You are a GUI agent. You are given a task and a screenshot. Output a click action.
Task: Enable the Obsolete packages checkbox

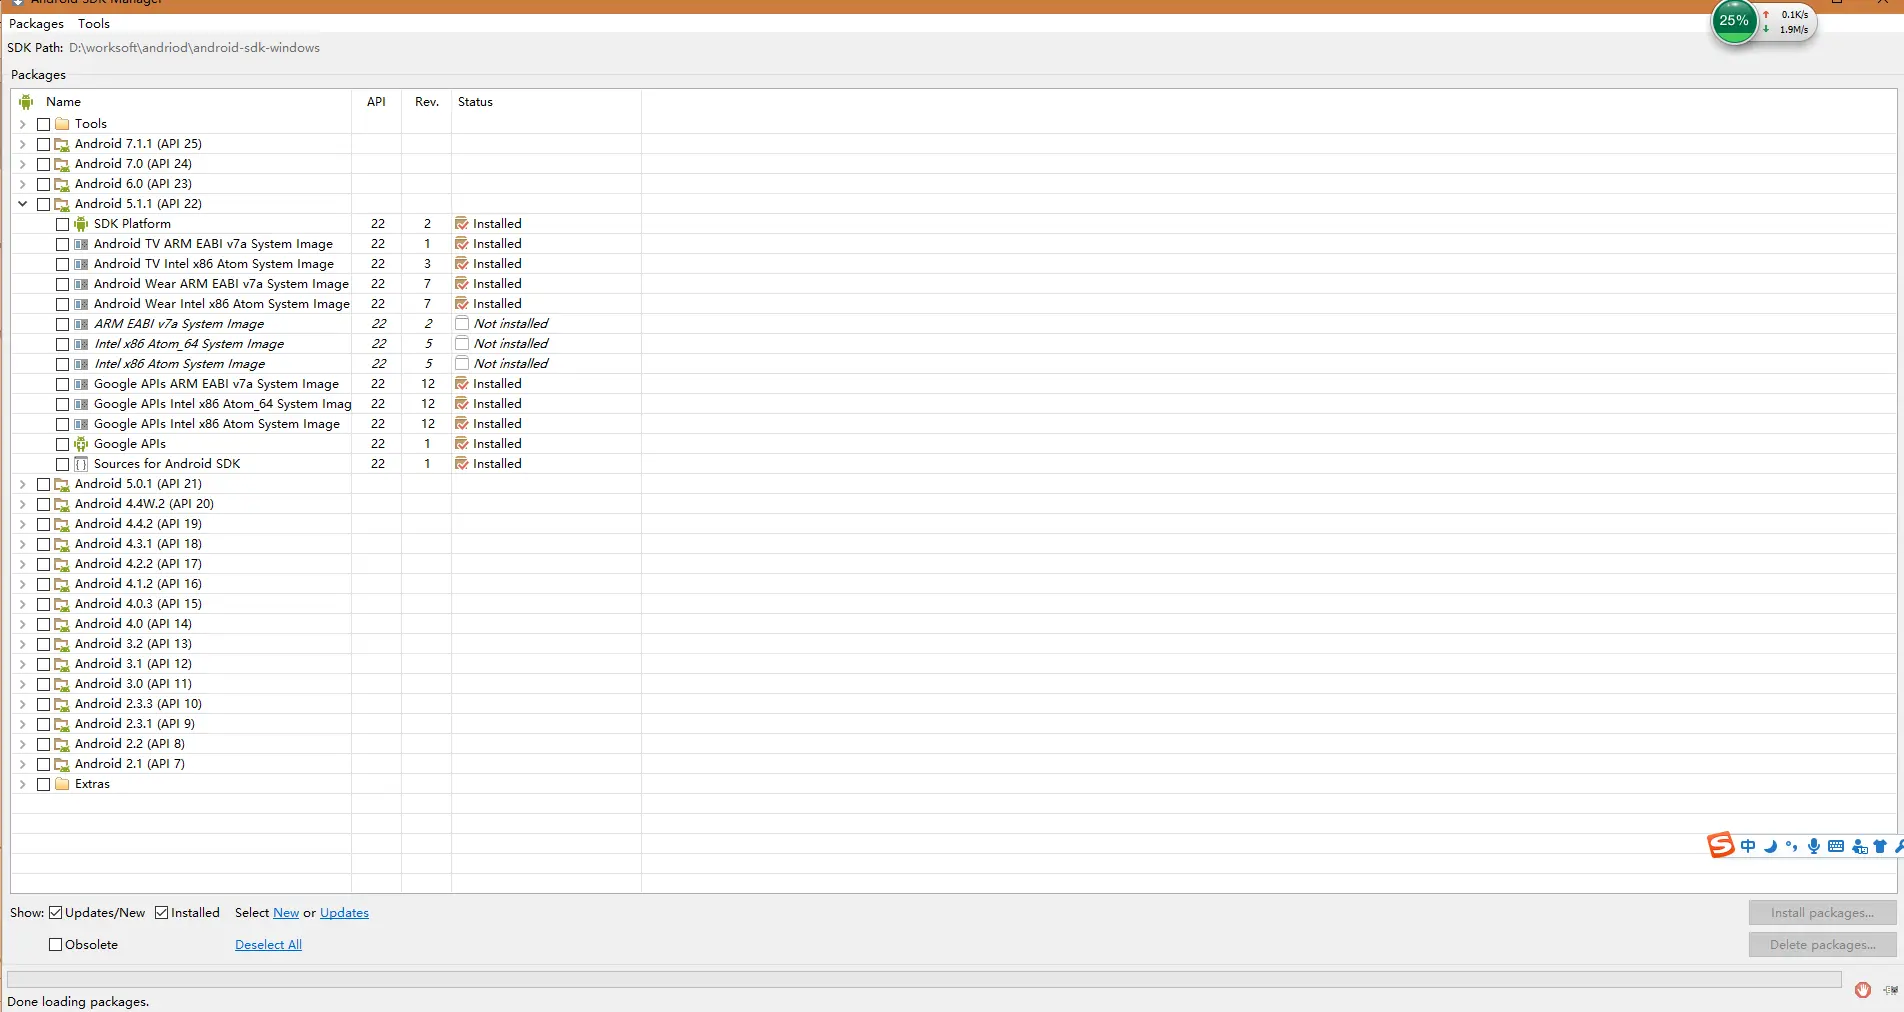[x=56, y=945]
